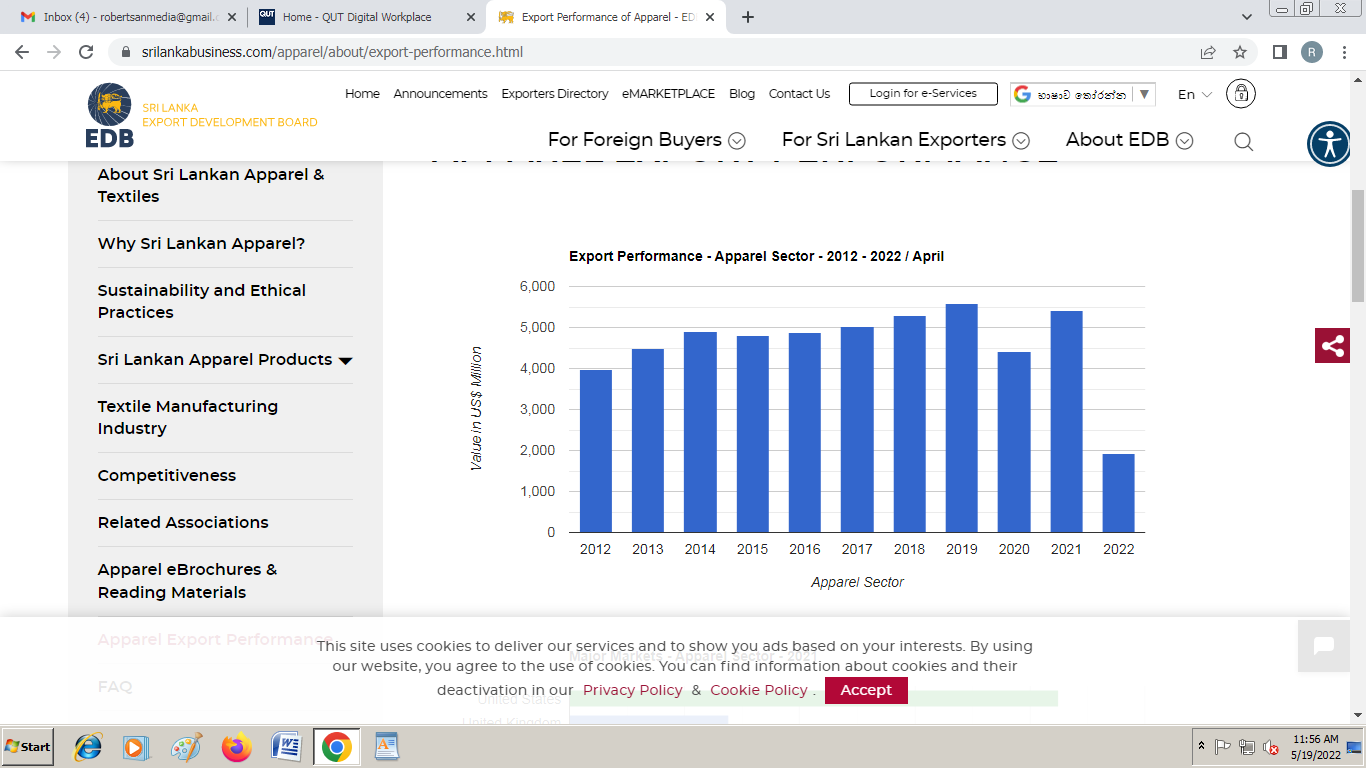This screenshot has height=768, width=1366.
Task: Open Sustainability and Ethical Practices link
Action: [202, 302]
